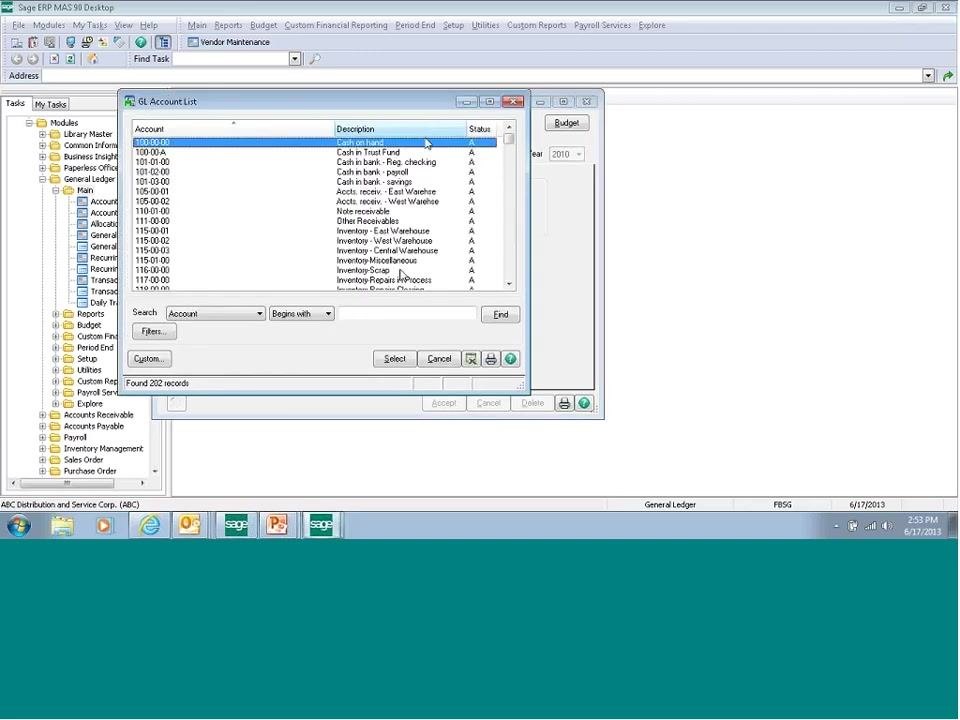Click help icon in the background maintenance window
960x720 pixels.
pos(584,403)
